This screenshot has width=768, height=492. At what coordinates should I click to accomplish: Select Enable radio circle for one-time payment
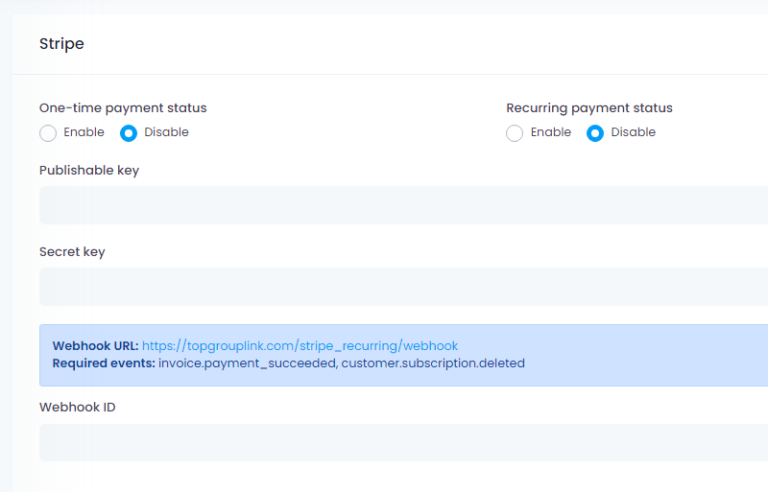tap(48, 133)
